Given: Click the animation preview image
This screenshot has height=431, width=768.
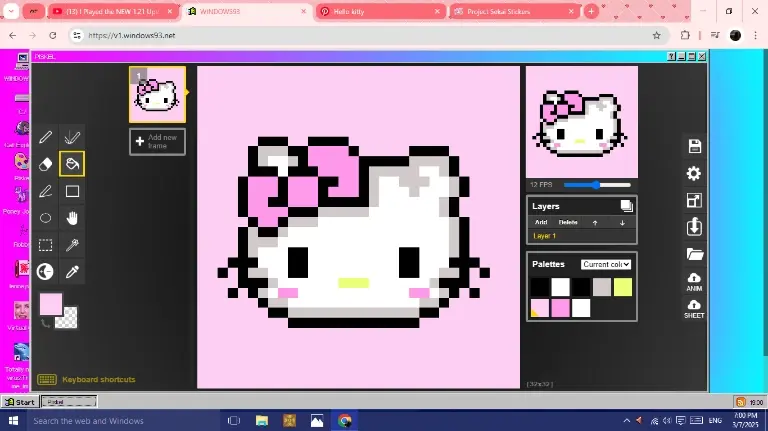Looking at the screenshot, I should point(582,122).
